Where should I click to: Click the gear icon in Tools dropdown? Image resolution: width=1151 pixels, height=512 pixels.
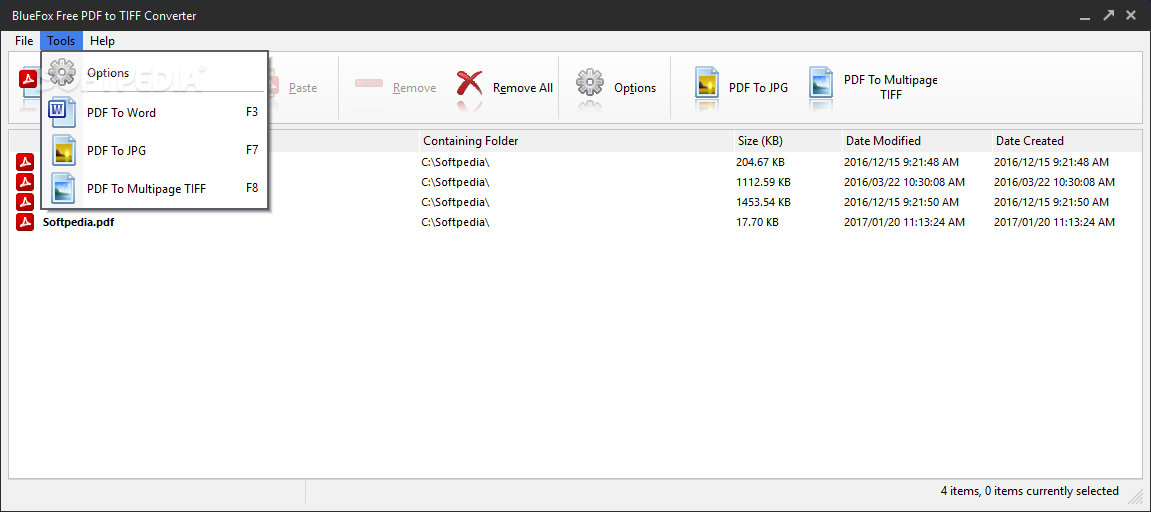[x=62, y=73]
